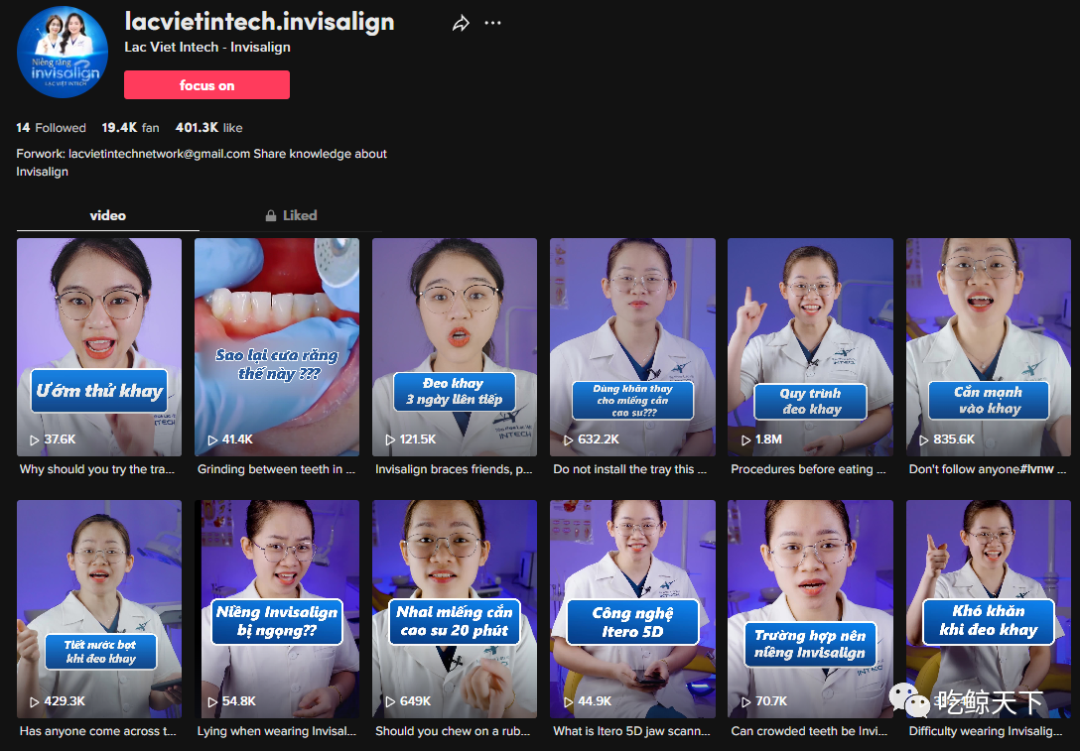This screenshot has height=751, width=1080.
Task: Click caption 'Procedures before eating ...'
Action: 809,469
